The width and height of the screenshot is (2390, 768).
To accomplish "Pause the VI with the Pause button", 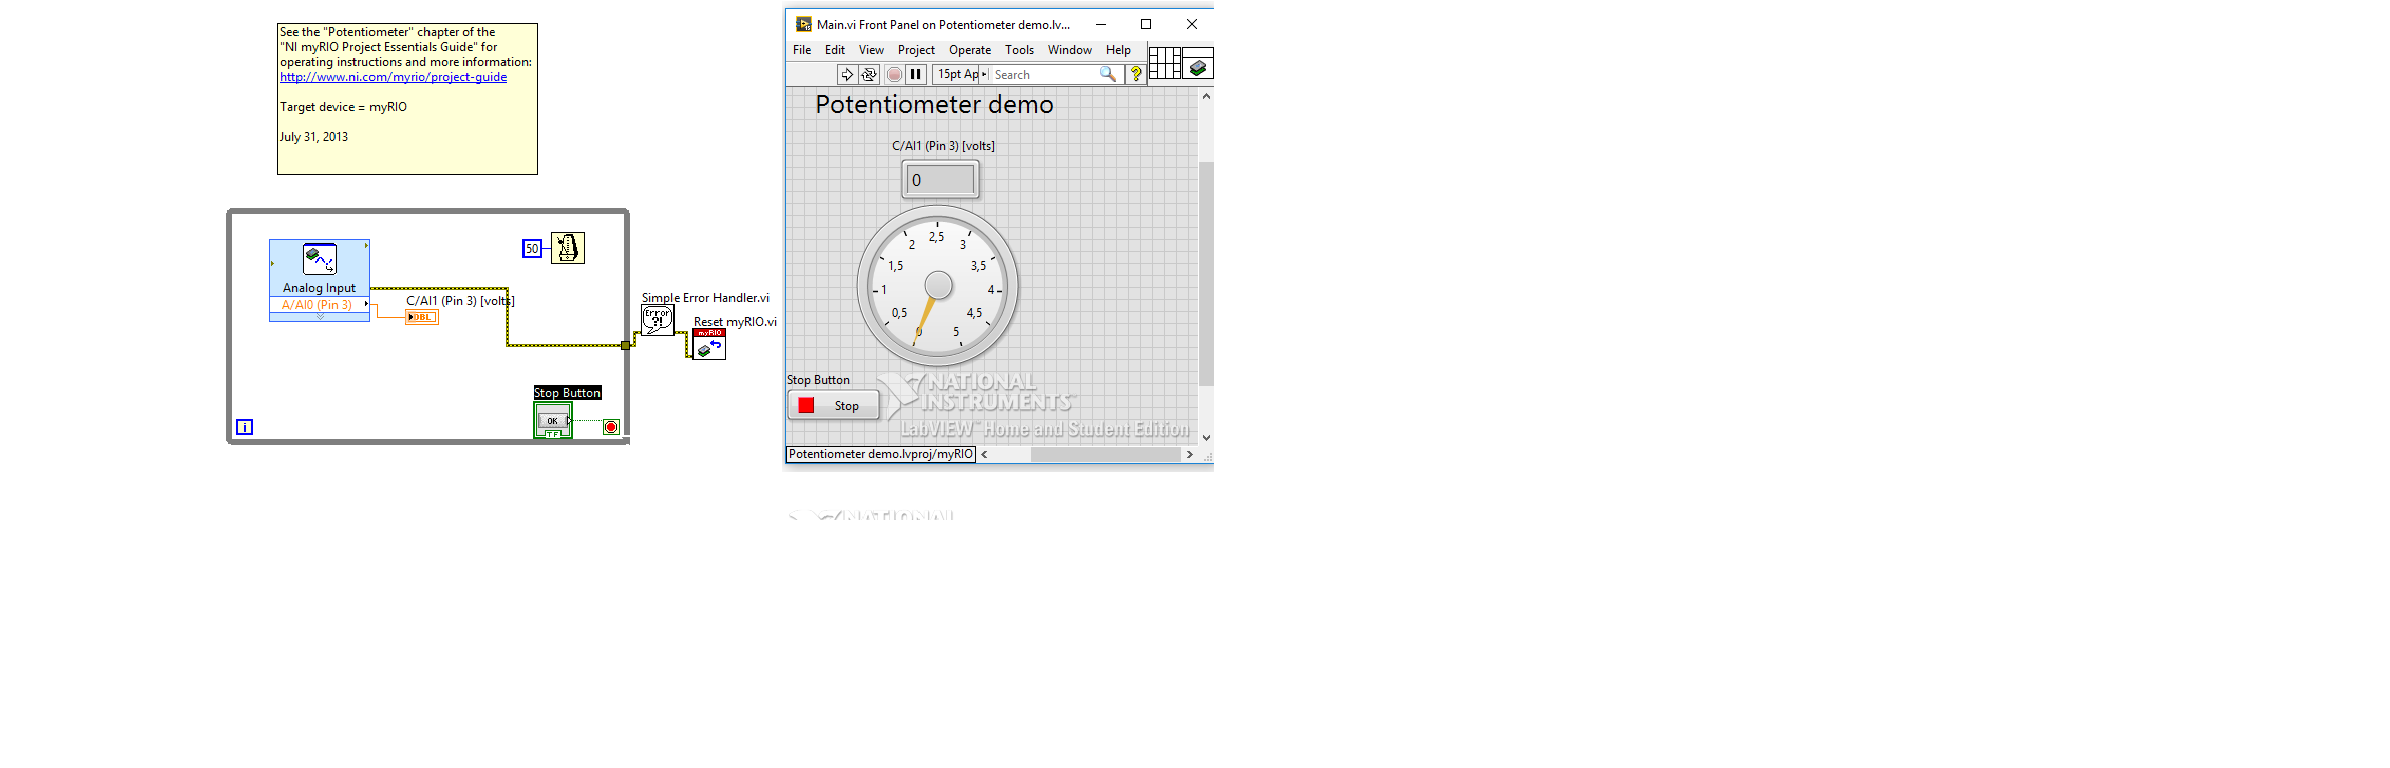I will coord(915,74).
